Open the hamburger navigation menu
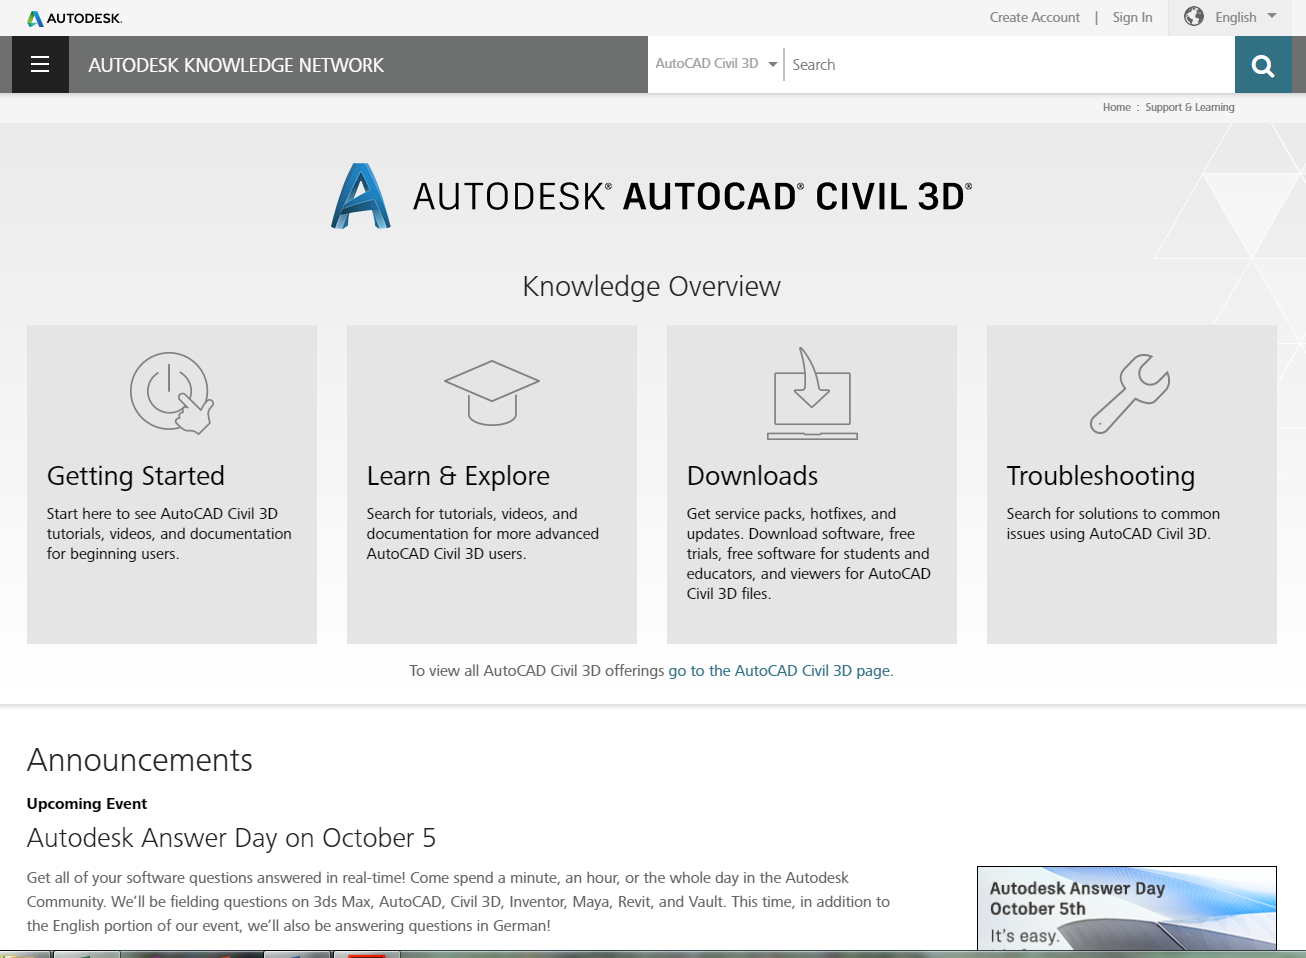This screenshot has height=958, width=1306. click(x=40, y=65)
